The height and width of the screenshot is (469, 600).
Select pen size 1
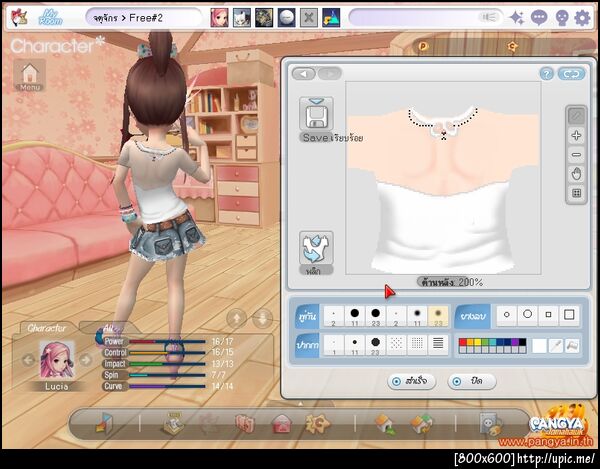click(x=334, y=345)
